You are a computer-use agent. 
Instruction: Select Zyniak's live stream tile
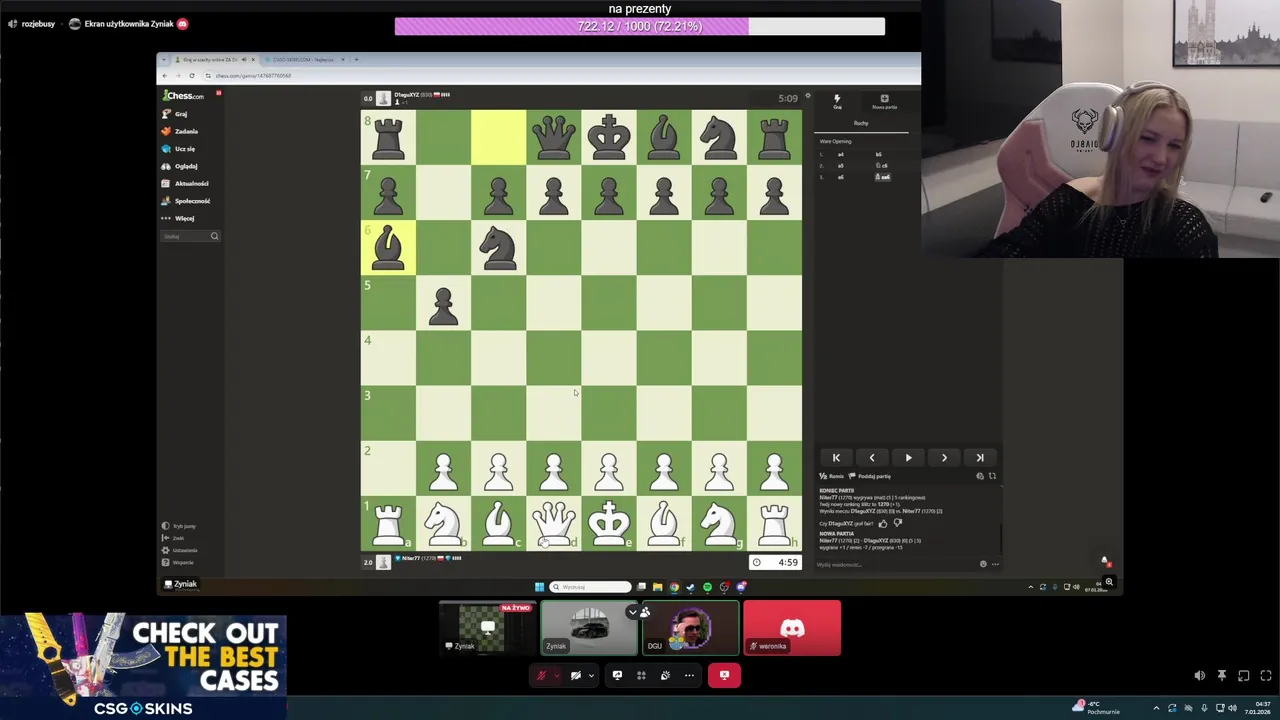pos(487,628)
